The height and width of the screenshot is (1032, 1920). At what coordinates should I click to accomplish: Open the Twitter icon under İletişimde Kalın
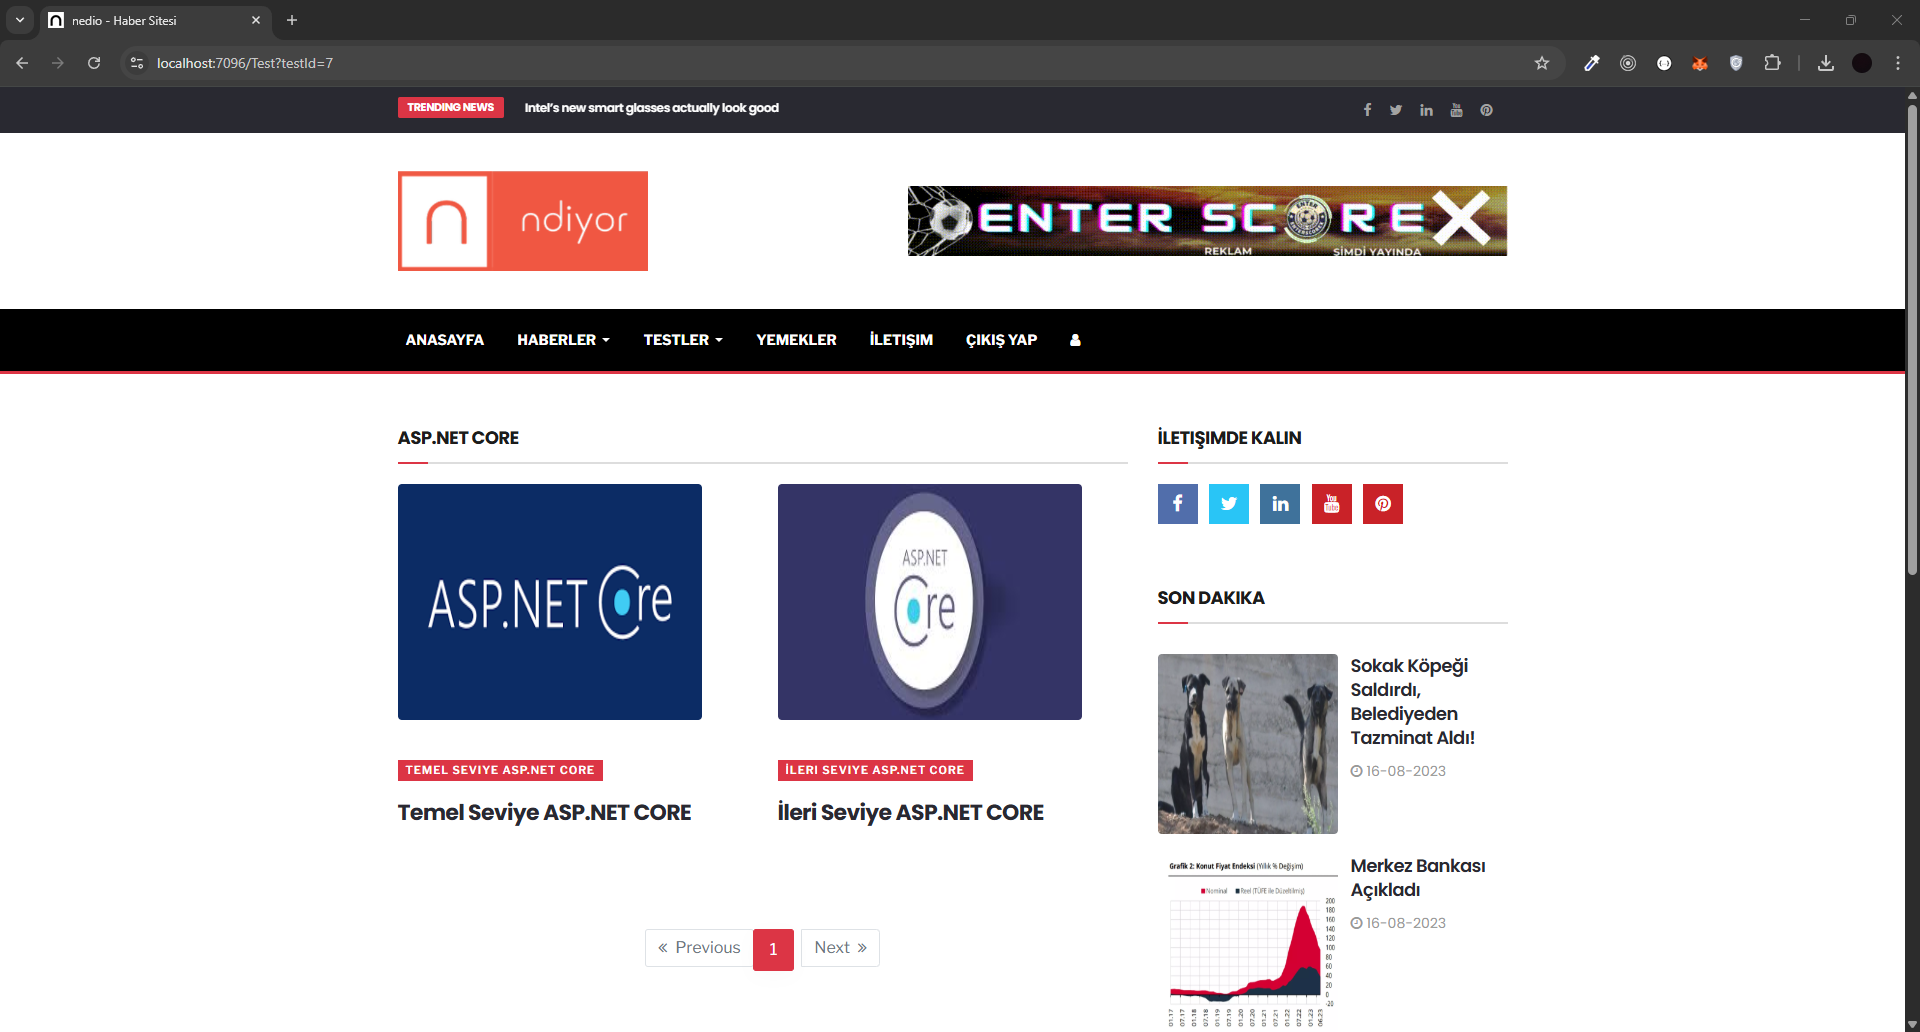1228,504
